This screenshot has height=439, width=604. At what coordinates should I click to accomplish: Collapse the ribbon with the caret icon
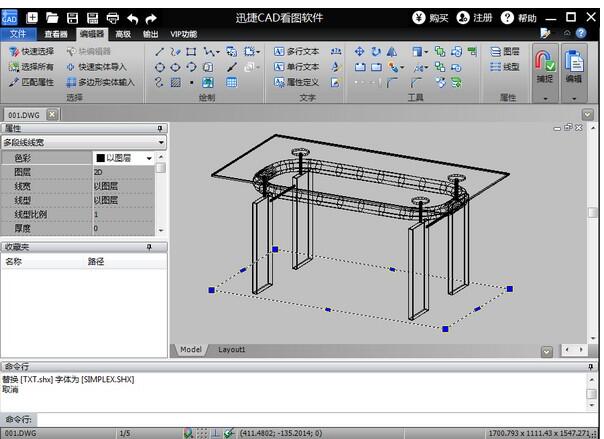[x=567, y=33]
